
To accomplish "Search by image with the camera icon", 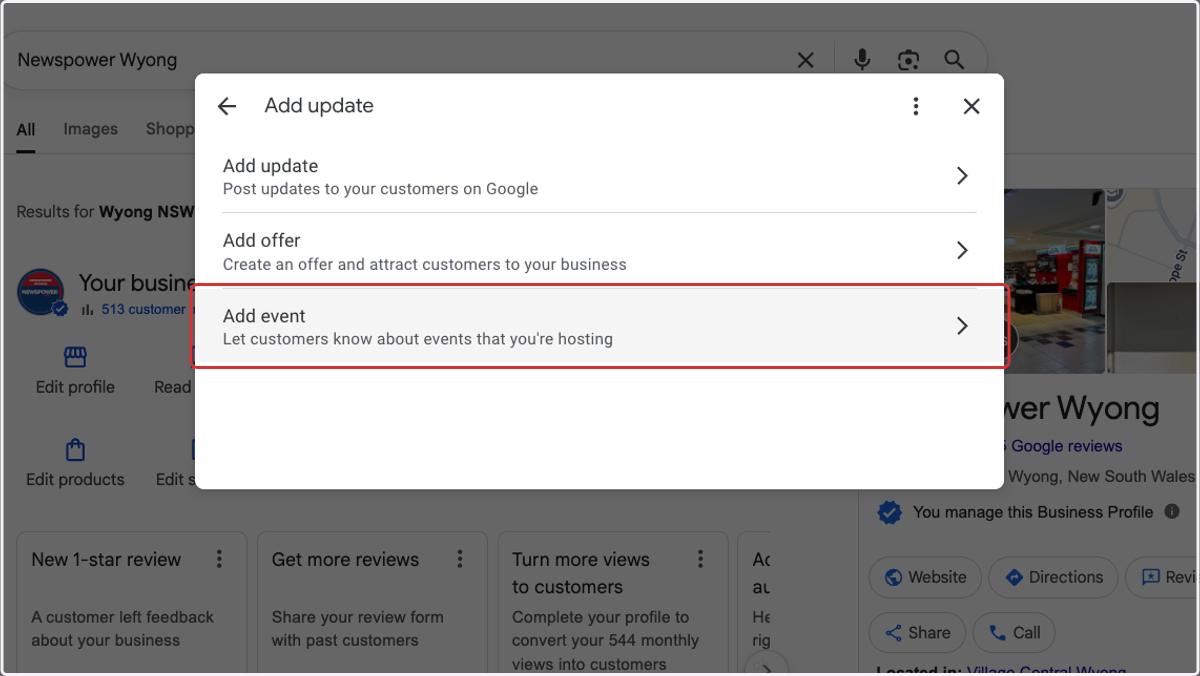I will (x=908, y=60).
